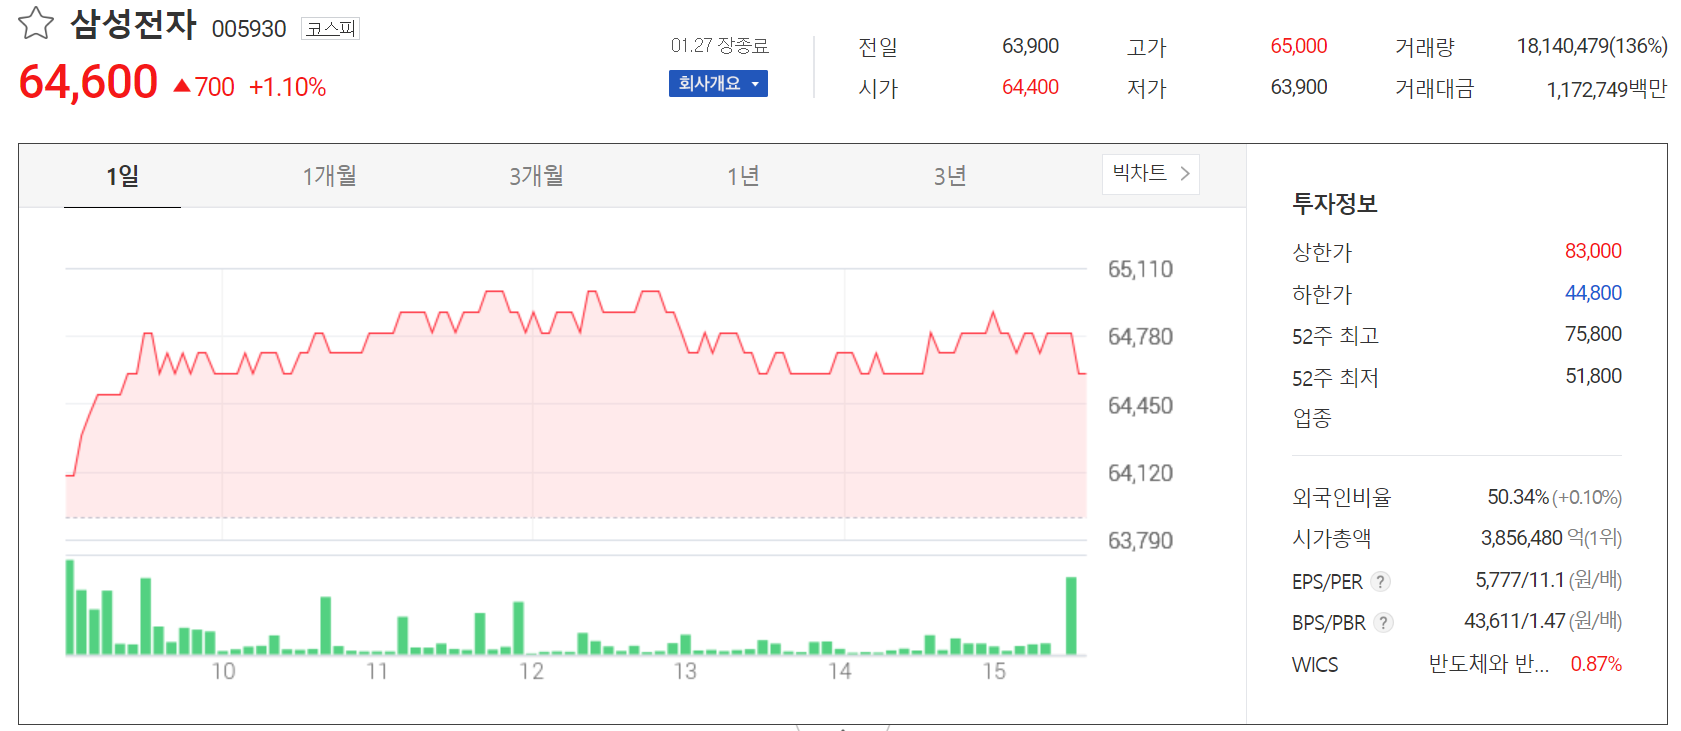Click the 시가총액 value 3,856,480
Screen dimensions: 1681x731
[1521, 538]
